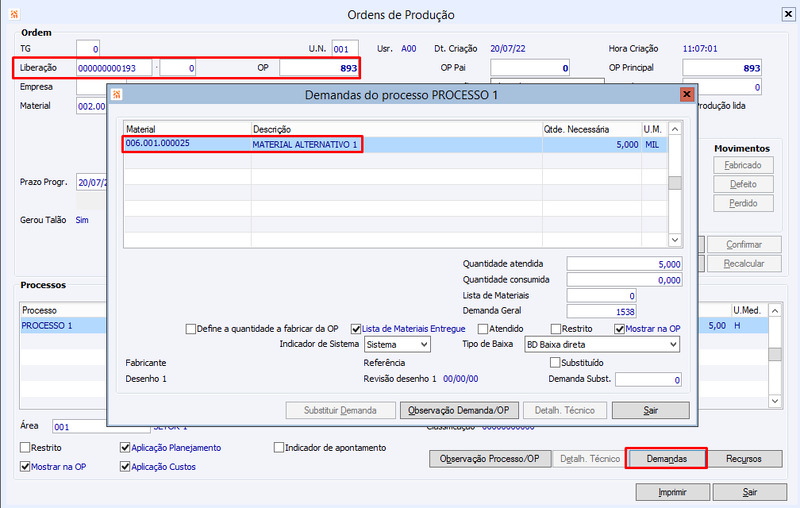The height and width of the screenshot is (508, 800).
Task: Toggle Define a quantidade a fabricar da OP
Action: (x=191, y=329)
